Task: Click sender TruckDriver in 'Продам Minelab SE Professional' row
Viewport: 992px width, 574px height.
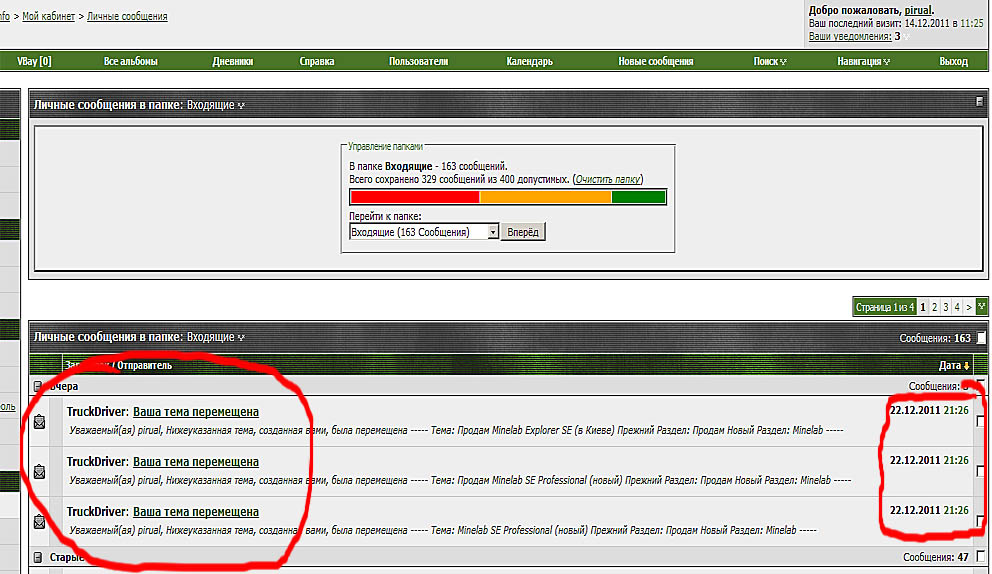Action: (x=97, y=462)
